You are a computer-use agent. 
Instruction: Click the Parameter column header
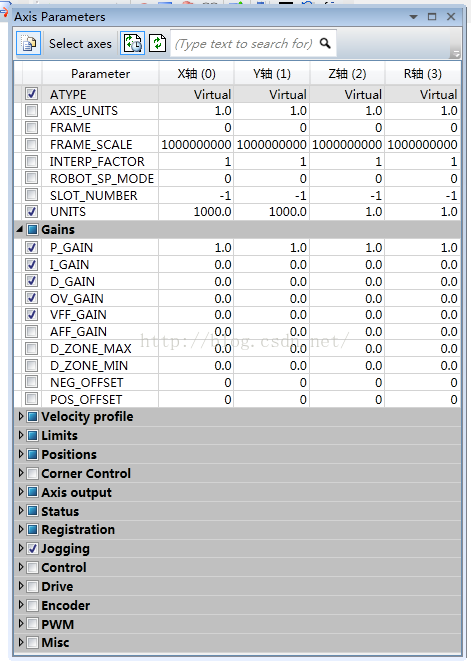tap(100, 74)
